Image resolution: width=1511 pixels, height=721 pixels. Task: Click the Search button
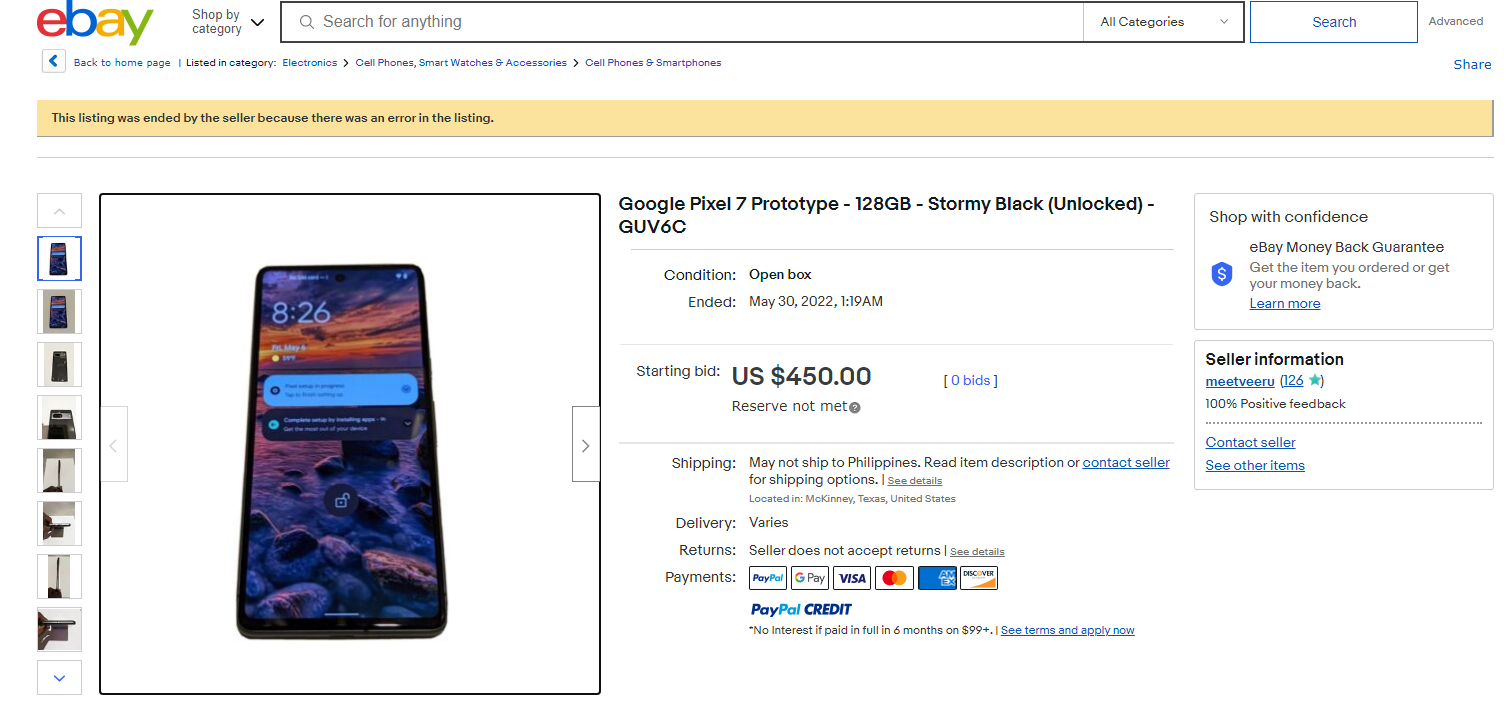[1334, 22]
